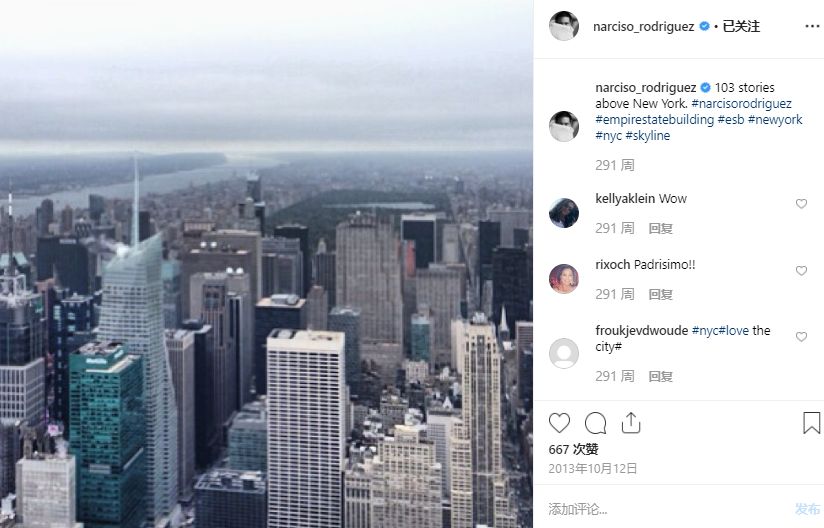
Task: Follow the #empirestatebuilding hashtag link
Action: [x=654, y=120]
